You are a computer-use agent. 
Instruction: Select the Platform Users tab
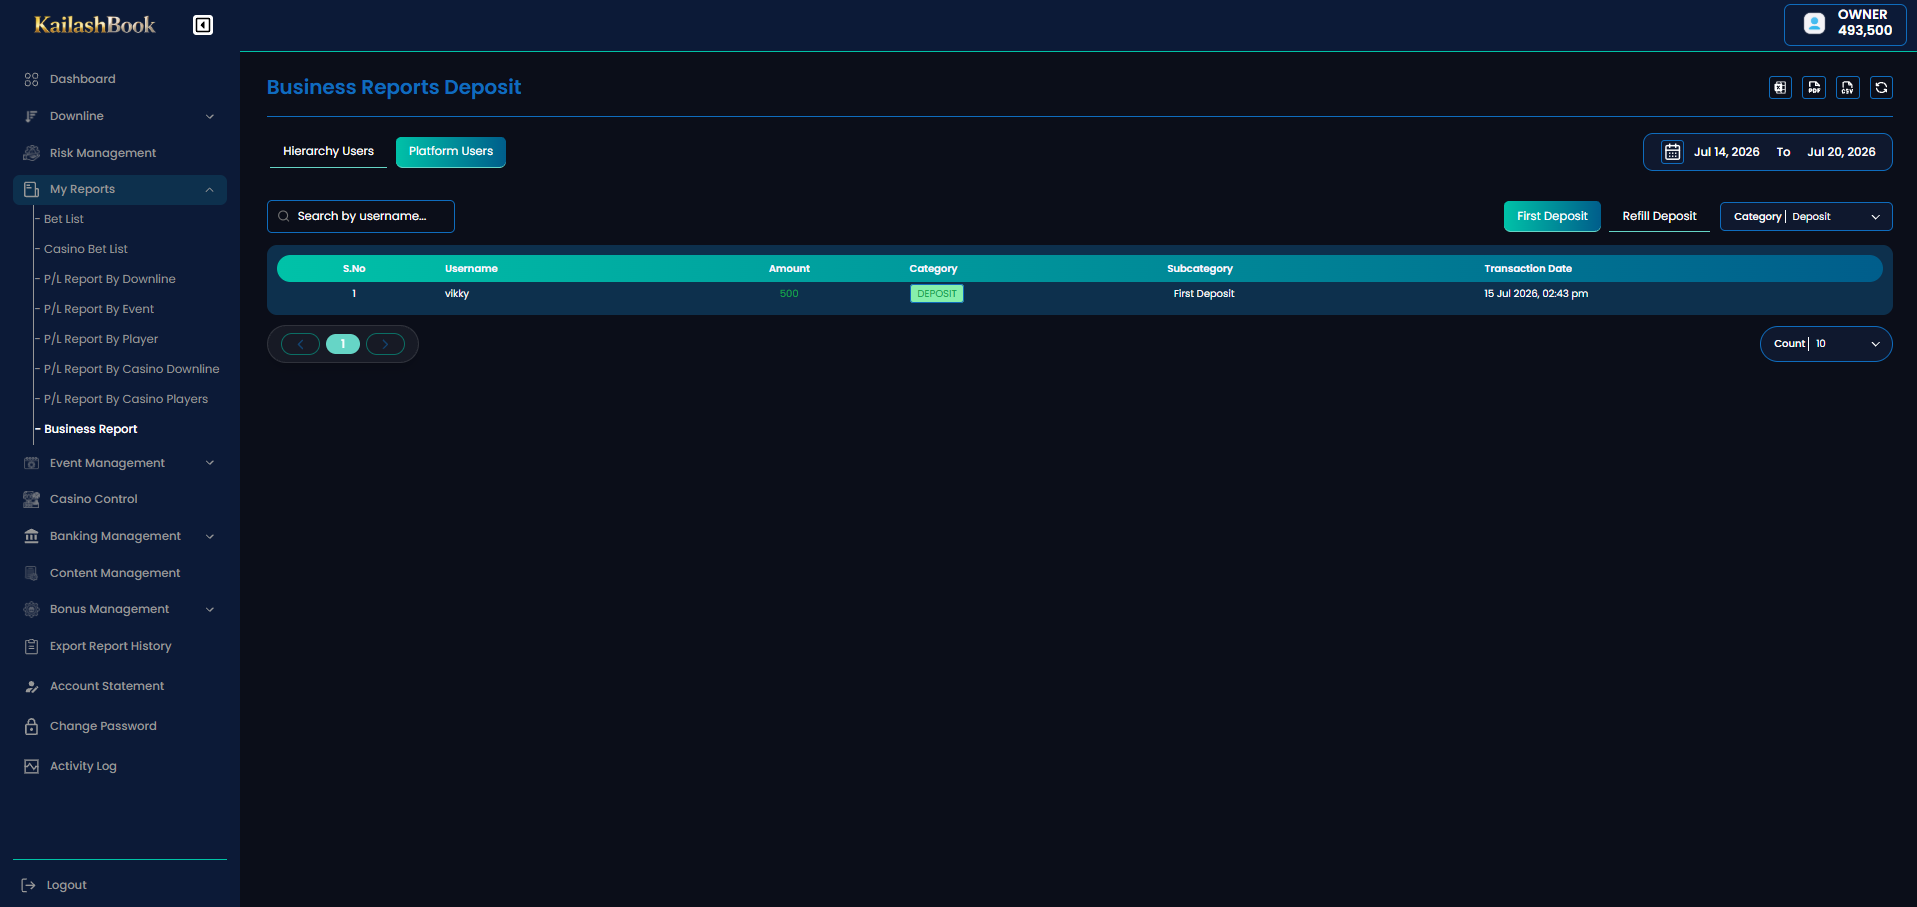tap(451, 152)
